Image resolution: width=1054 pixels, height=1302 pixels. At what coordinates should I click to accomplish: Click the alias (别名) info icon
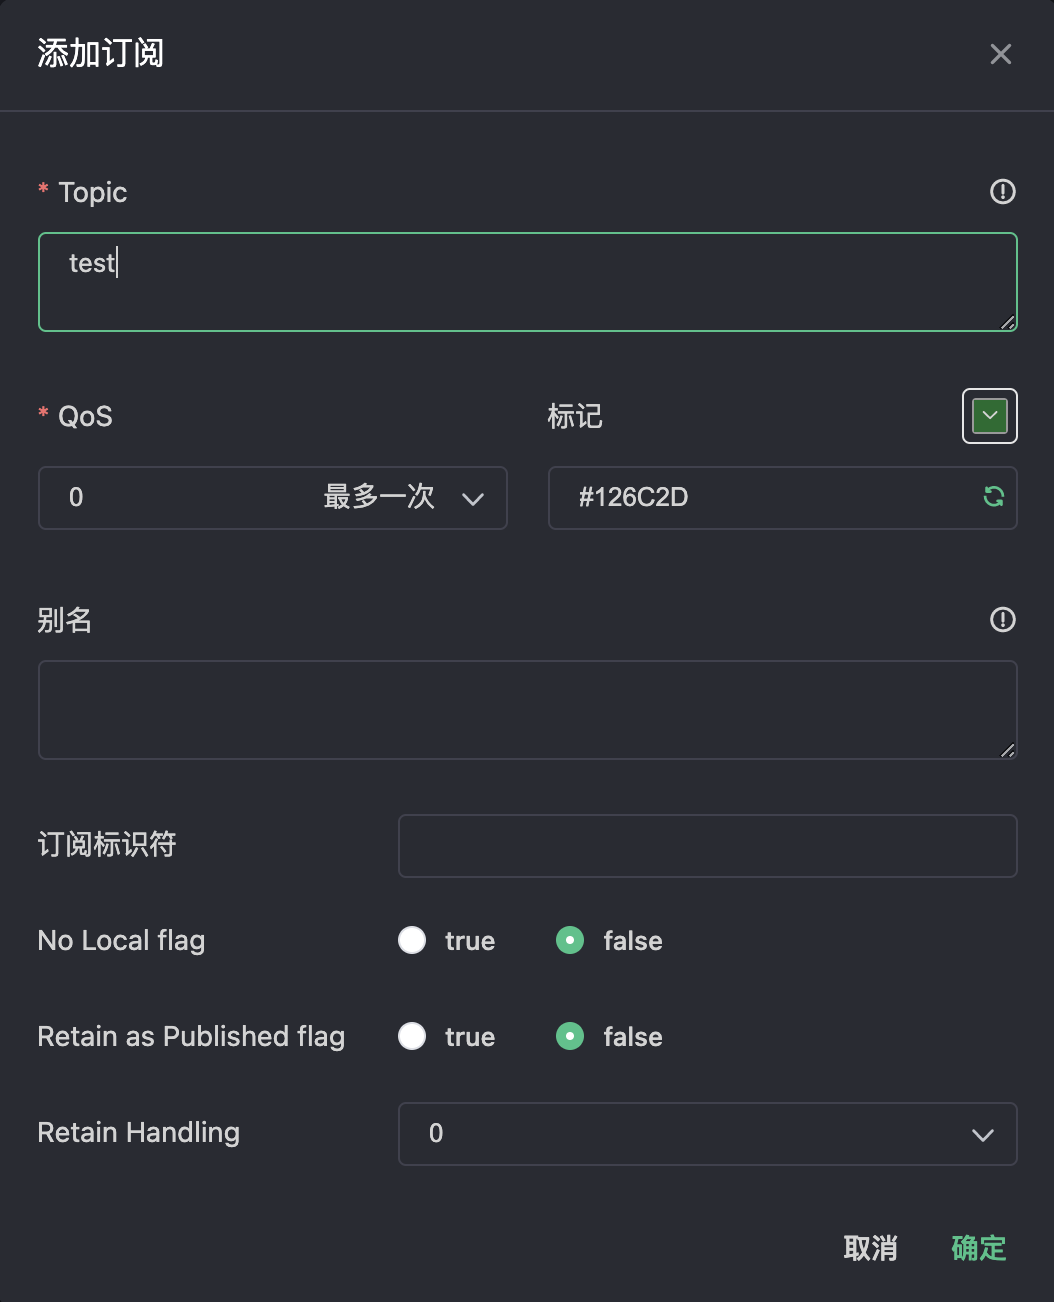pyautogui.click(x=1002, y=619)
